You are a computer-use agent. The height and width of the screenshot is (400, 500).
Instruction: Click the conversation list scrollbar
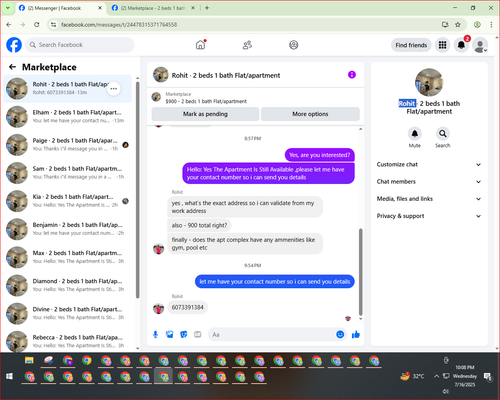(138, 190)
